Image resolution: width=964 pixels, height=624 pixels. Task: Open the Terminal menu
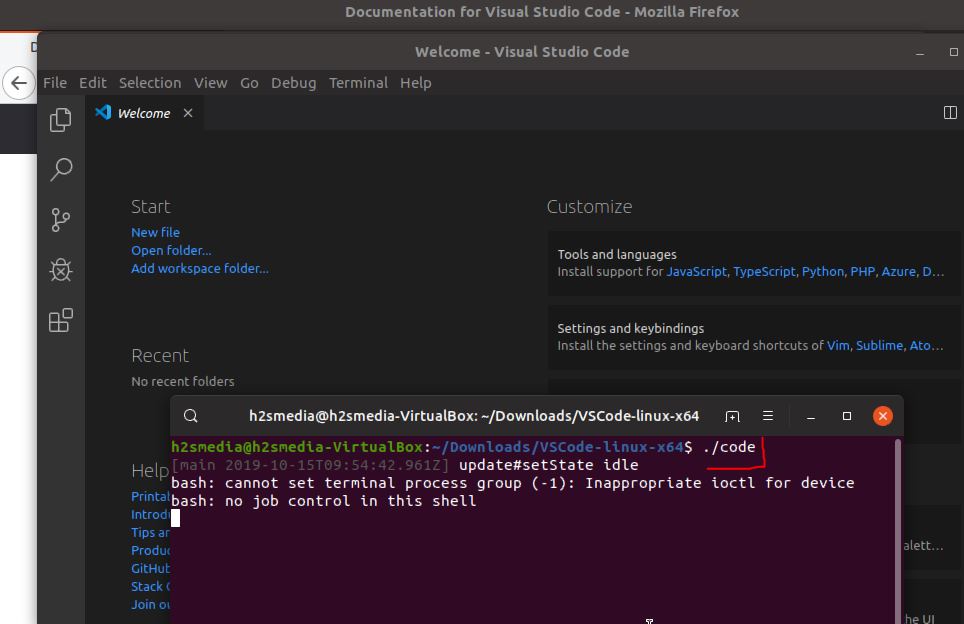point(358,83)
